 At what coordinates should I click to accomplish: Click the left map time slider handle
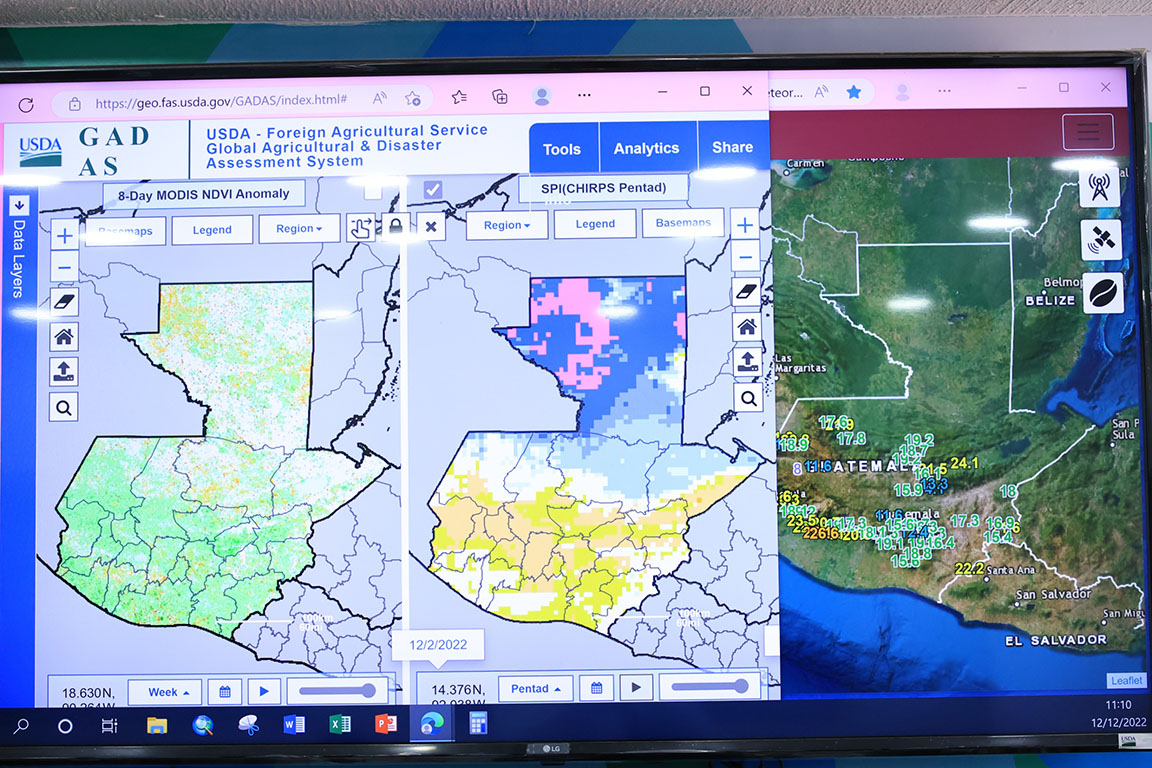(369, 690)
